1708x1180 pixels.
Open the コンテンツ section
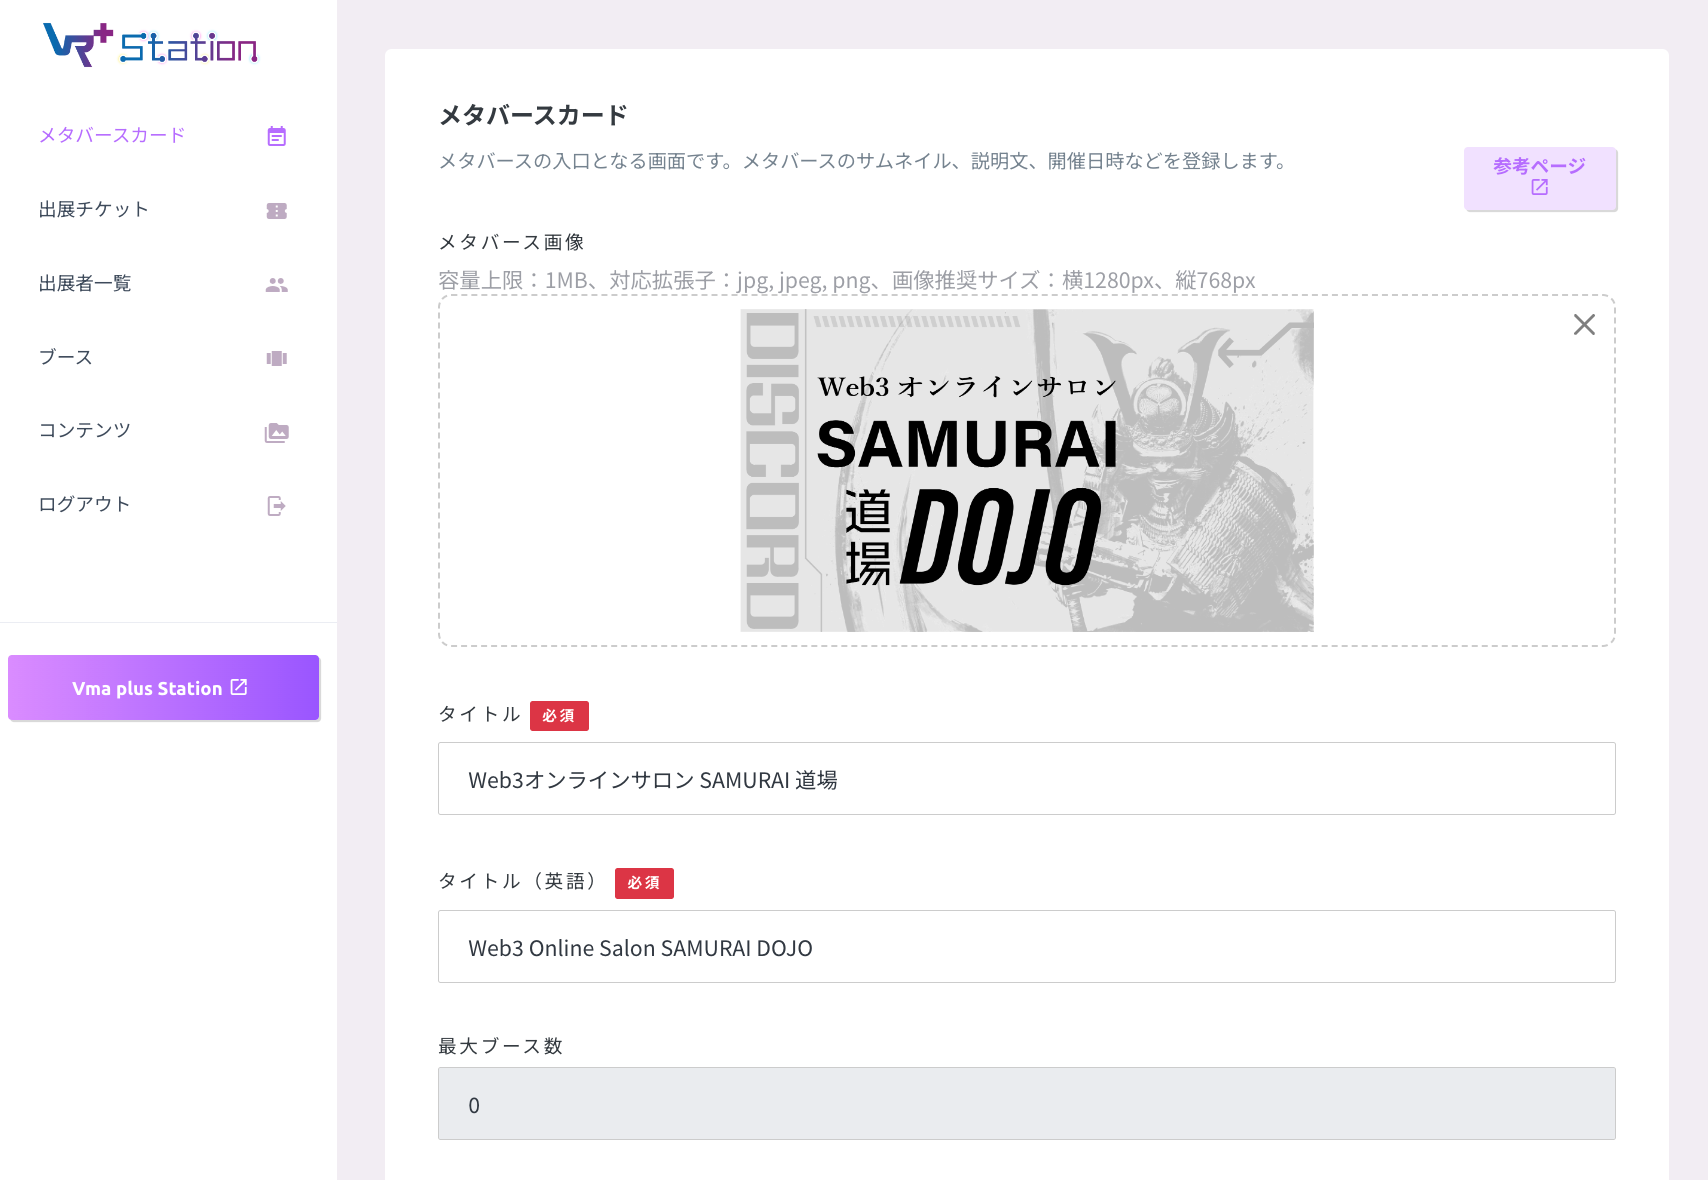click(x=85, y=430)
